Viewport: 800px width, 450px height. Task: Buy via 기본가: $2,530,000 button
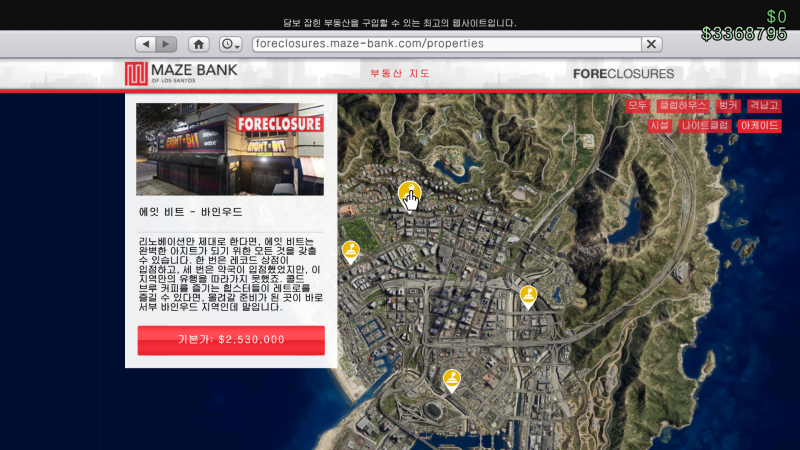[231, 340]
